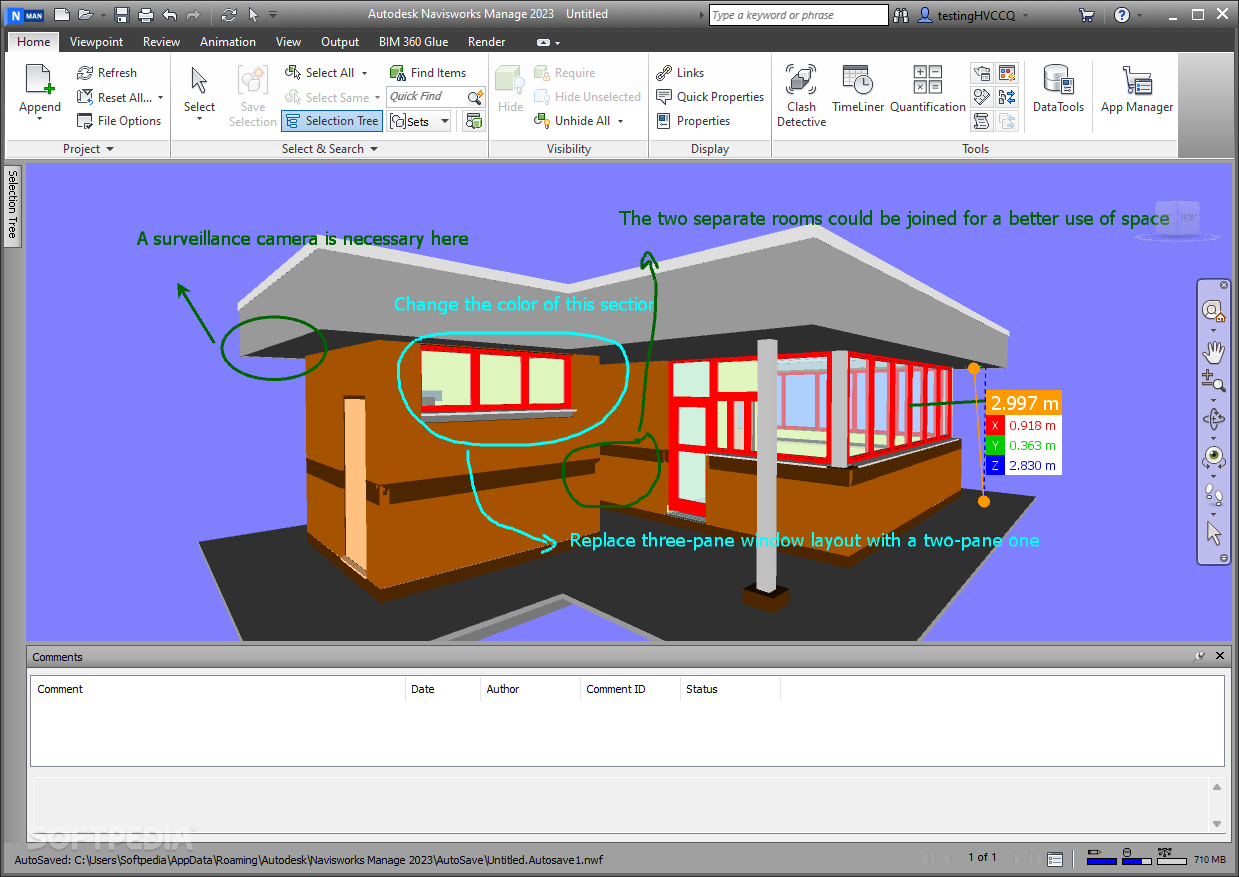Click the Comments text scrollbar down arrow
This screenshot has width=1239, height=877.
coord(1216,823)
